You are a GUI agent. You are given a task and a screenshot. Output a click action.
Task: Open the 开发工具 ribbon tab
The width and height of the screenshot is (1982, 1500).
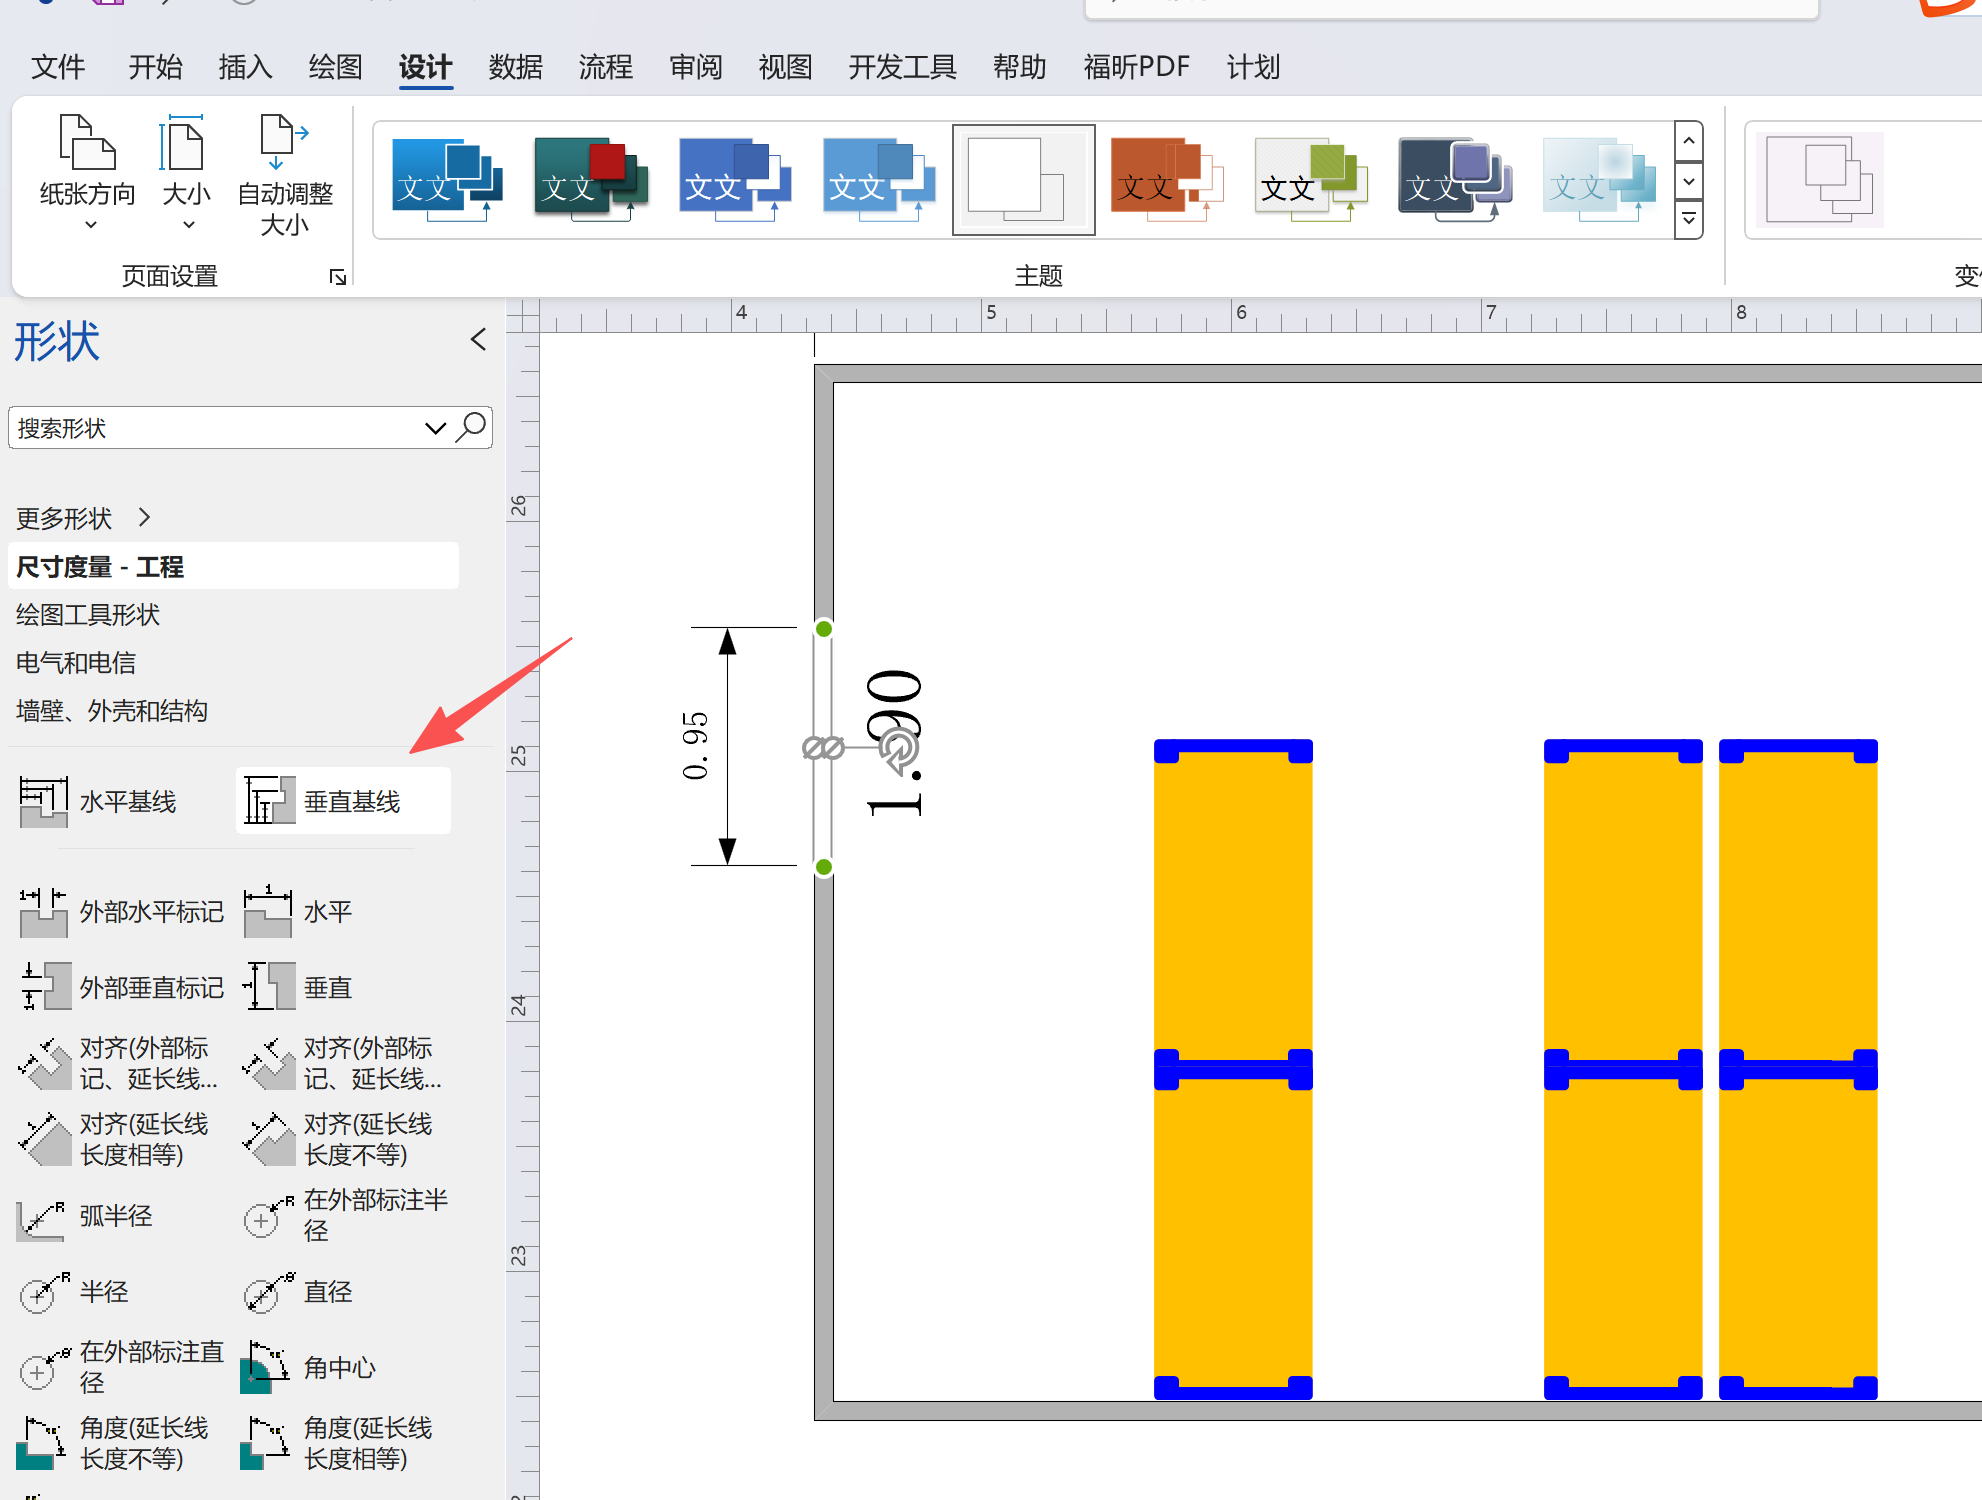tap(902, 67)
